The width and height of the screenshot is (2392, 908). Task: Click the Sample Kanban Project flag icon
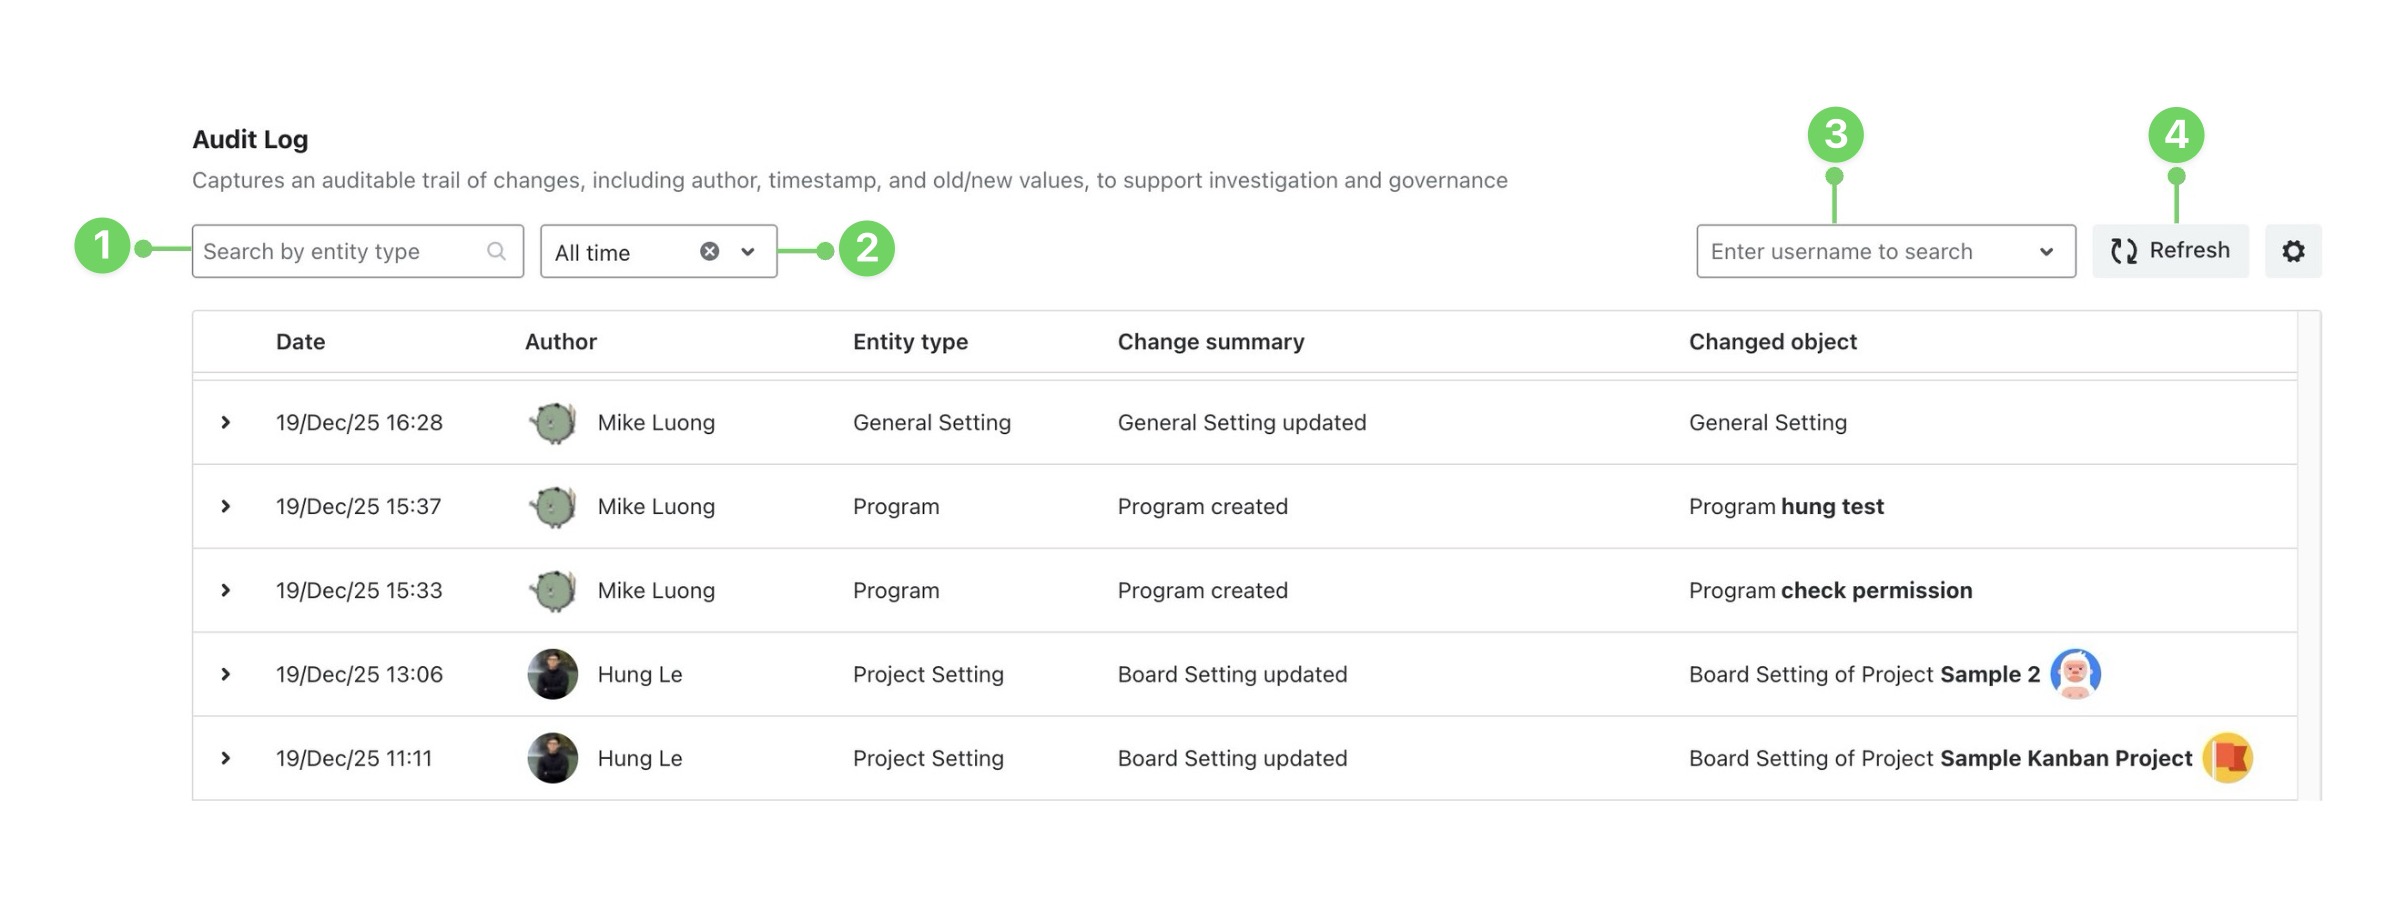click(x=2227, y=758)
